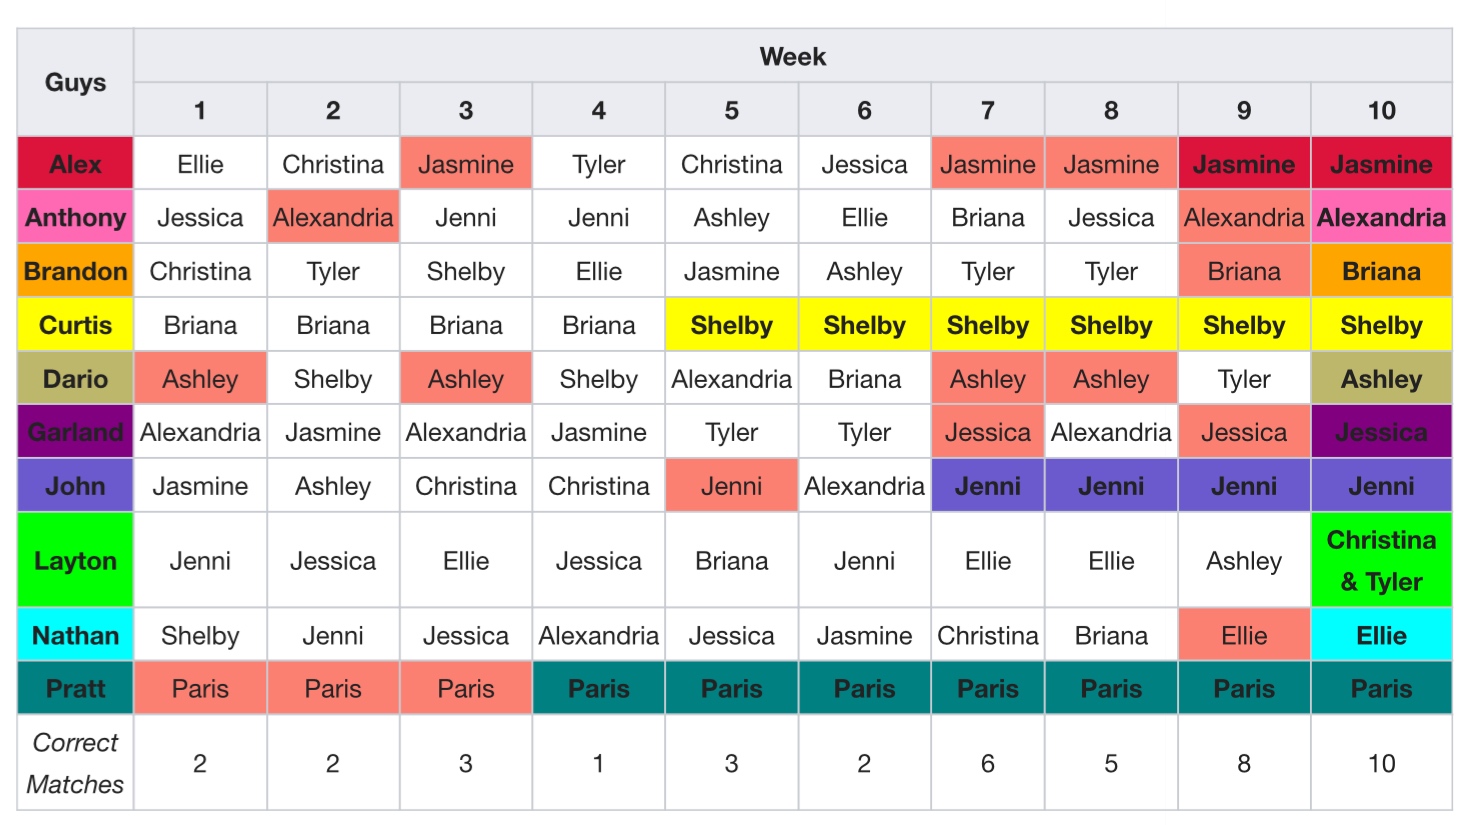
Task: Select the pink Anthony row header
Action: pyautogui.click(x=75, y=217)
